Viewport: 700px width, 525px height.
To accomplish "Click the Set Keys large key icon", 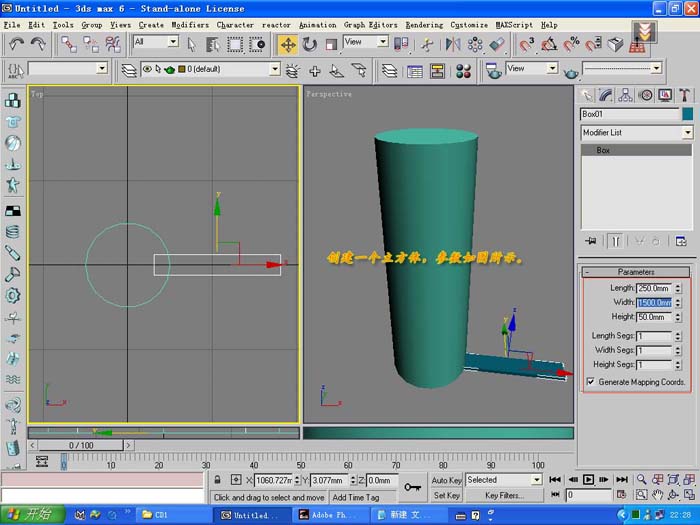I will click(x=412, y=487).
